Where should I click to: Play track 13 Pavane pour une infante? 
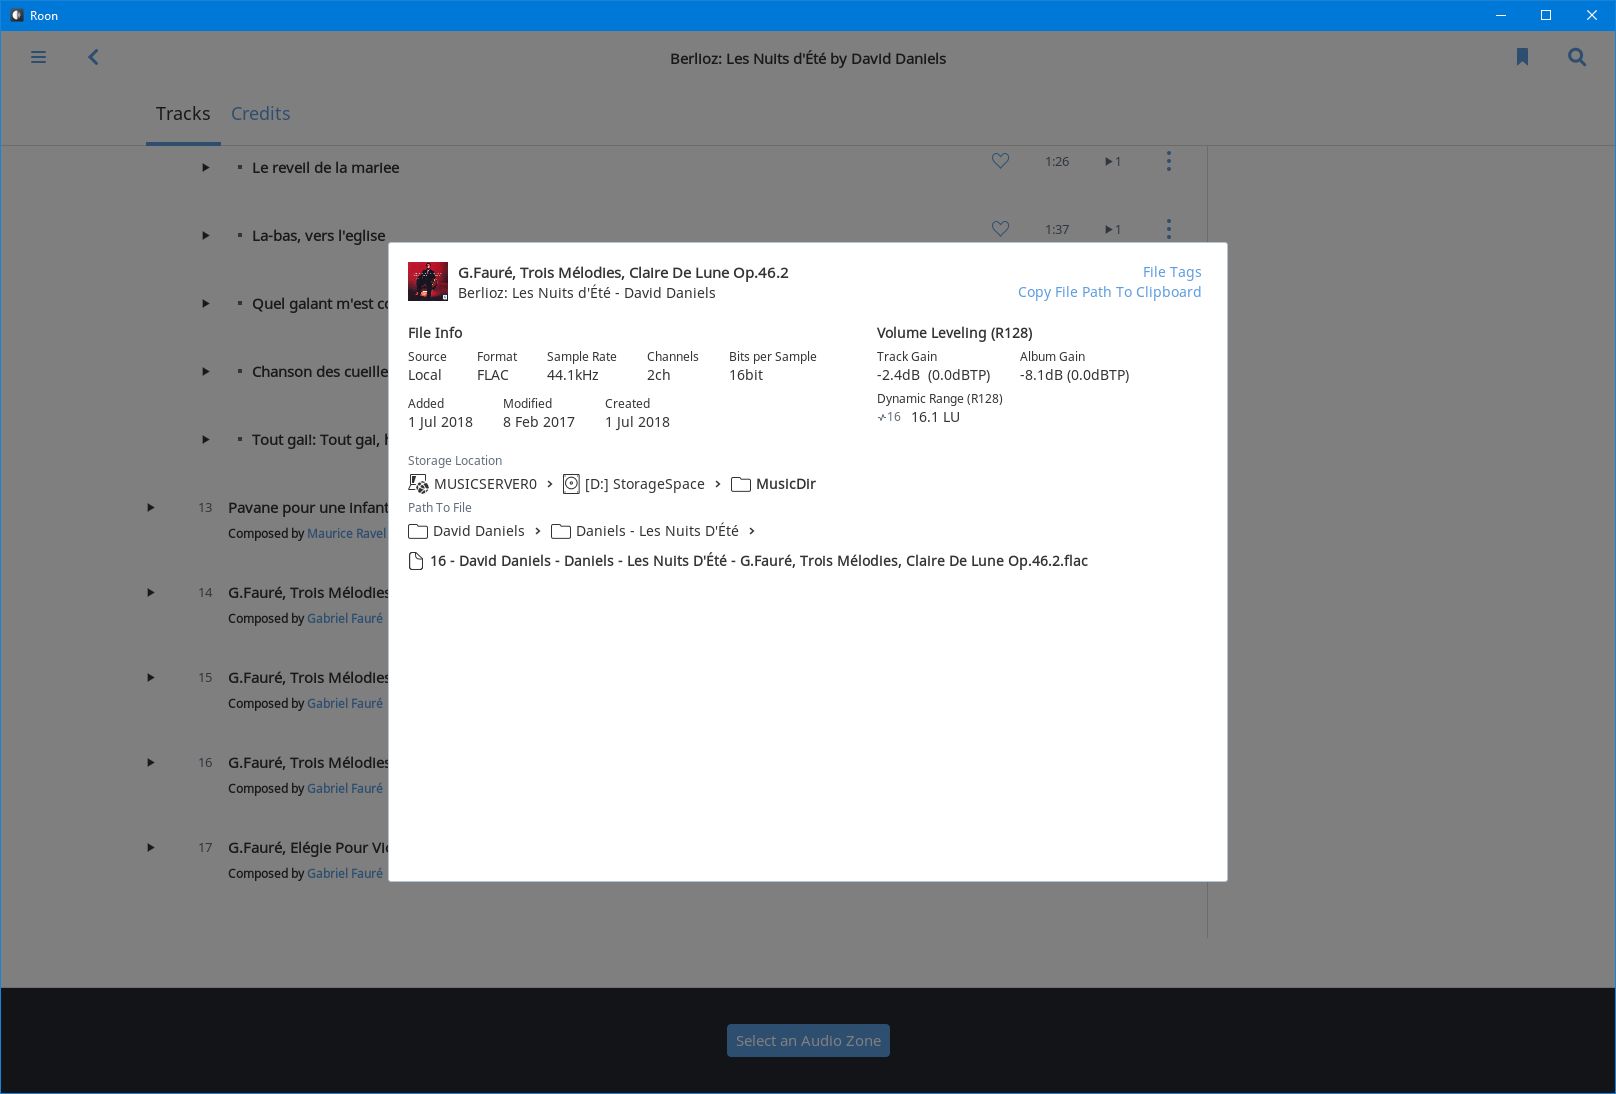[x=151, y=508]
